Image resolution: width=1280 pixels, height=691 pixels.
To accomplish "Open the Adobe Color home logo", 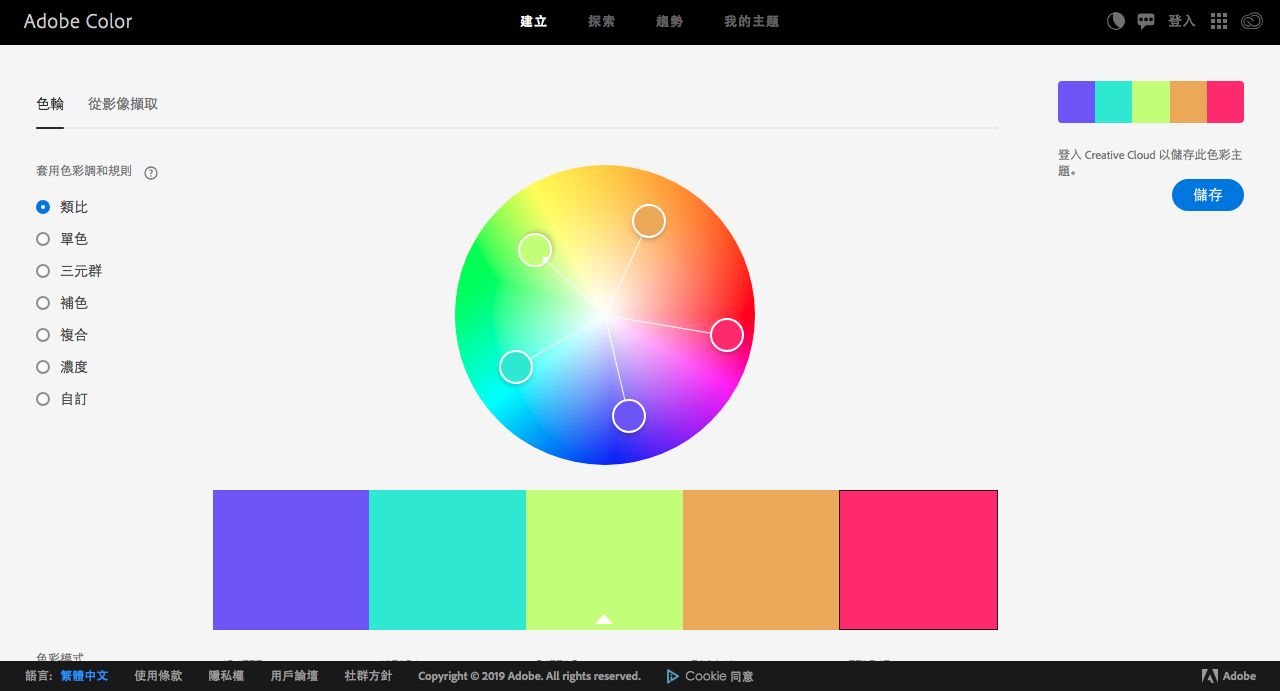I will pos(78,21).
